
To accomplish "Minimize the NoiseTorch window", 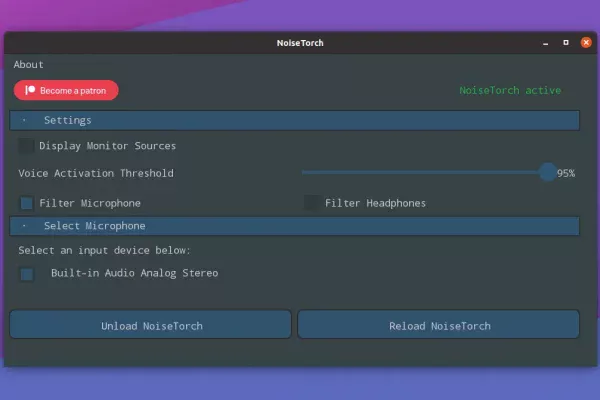I will coord(545,43).
